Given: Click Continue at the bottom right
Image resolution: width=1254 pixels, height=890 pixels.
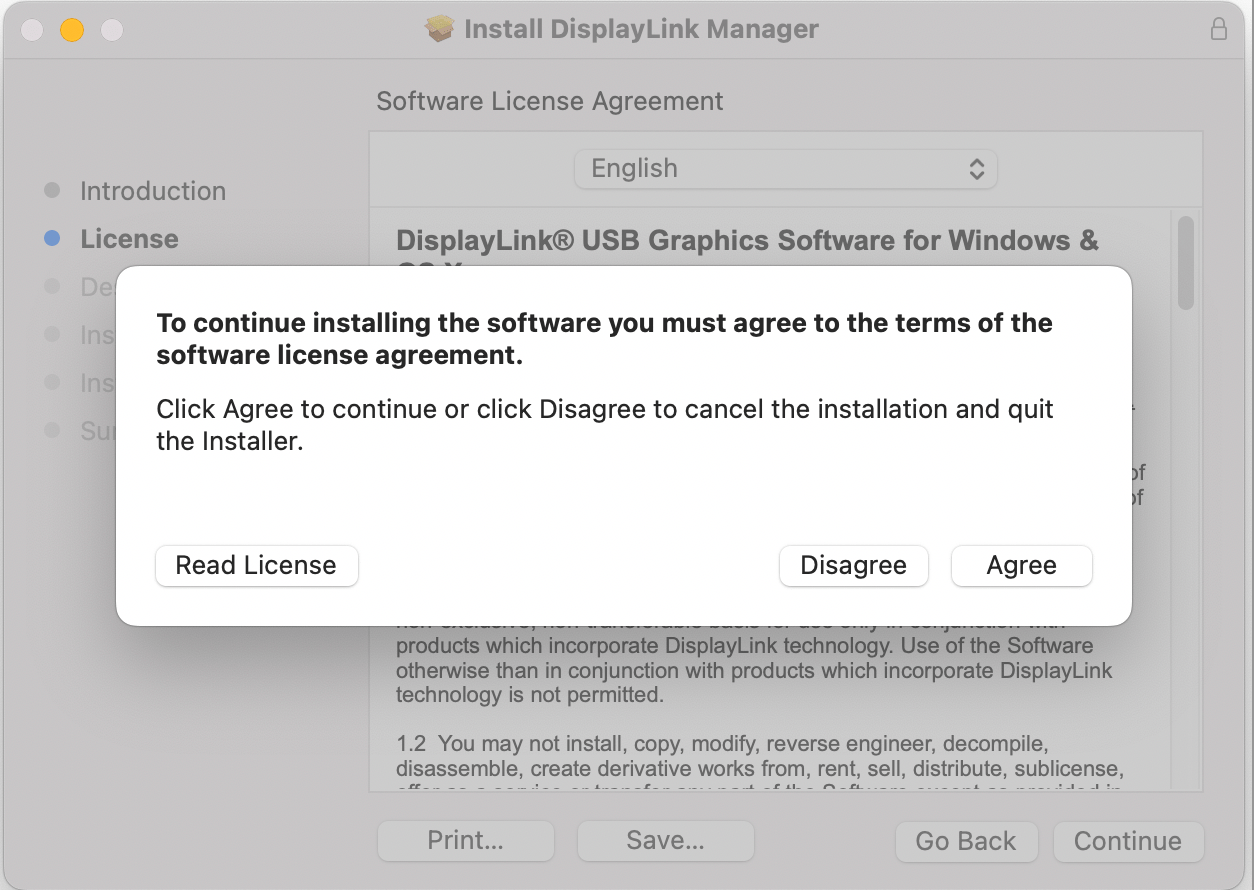Looking at the screenshot, I should [1128, 841].
